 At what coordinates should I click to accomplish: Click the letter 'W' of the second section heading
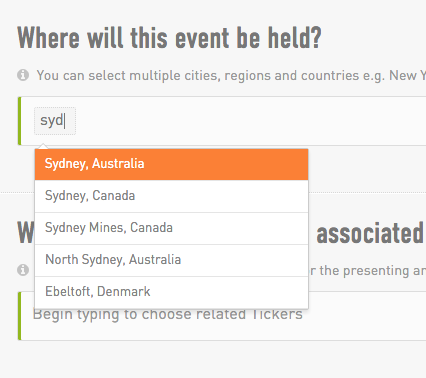pos(26,233)
